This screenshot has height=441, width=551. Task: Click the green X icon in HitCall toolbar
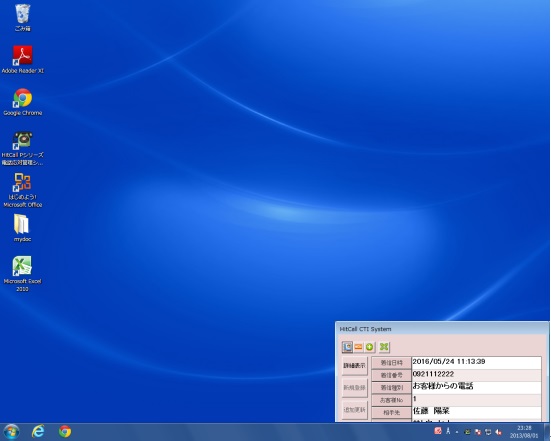coord(384,347)
